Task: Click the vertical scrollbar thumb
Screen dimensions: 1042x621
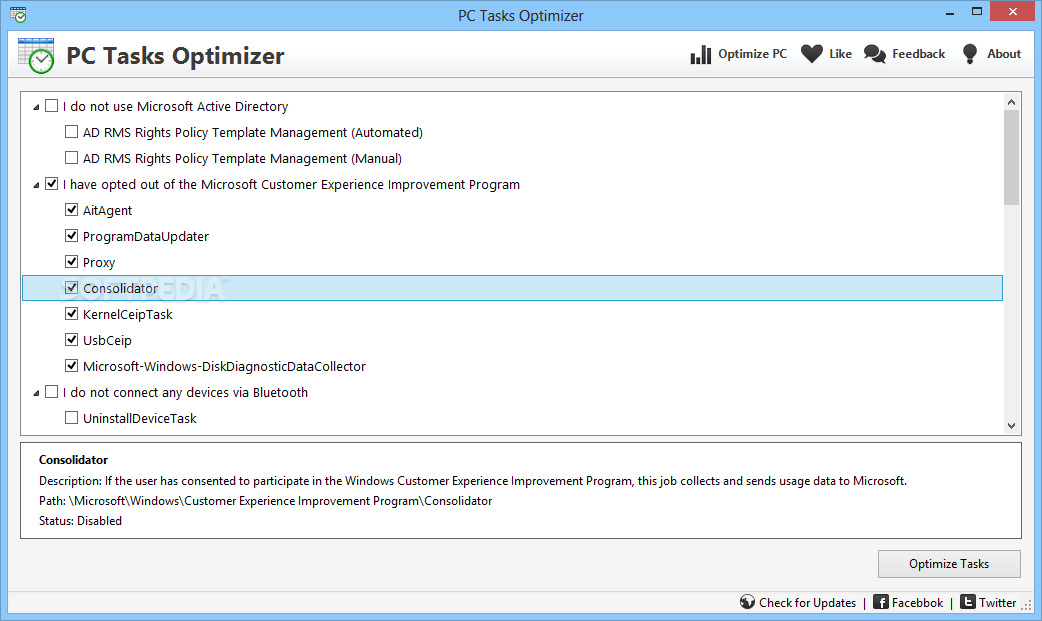Action: click(1011, 158)
